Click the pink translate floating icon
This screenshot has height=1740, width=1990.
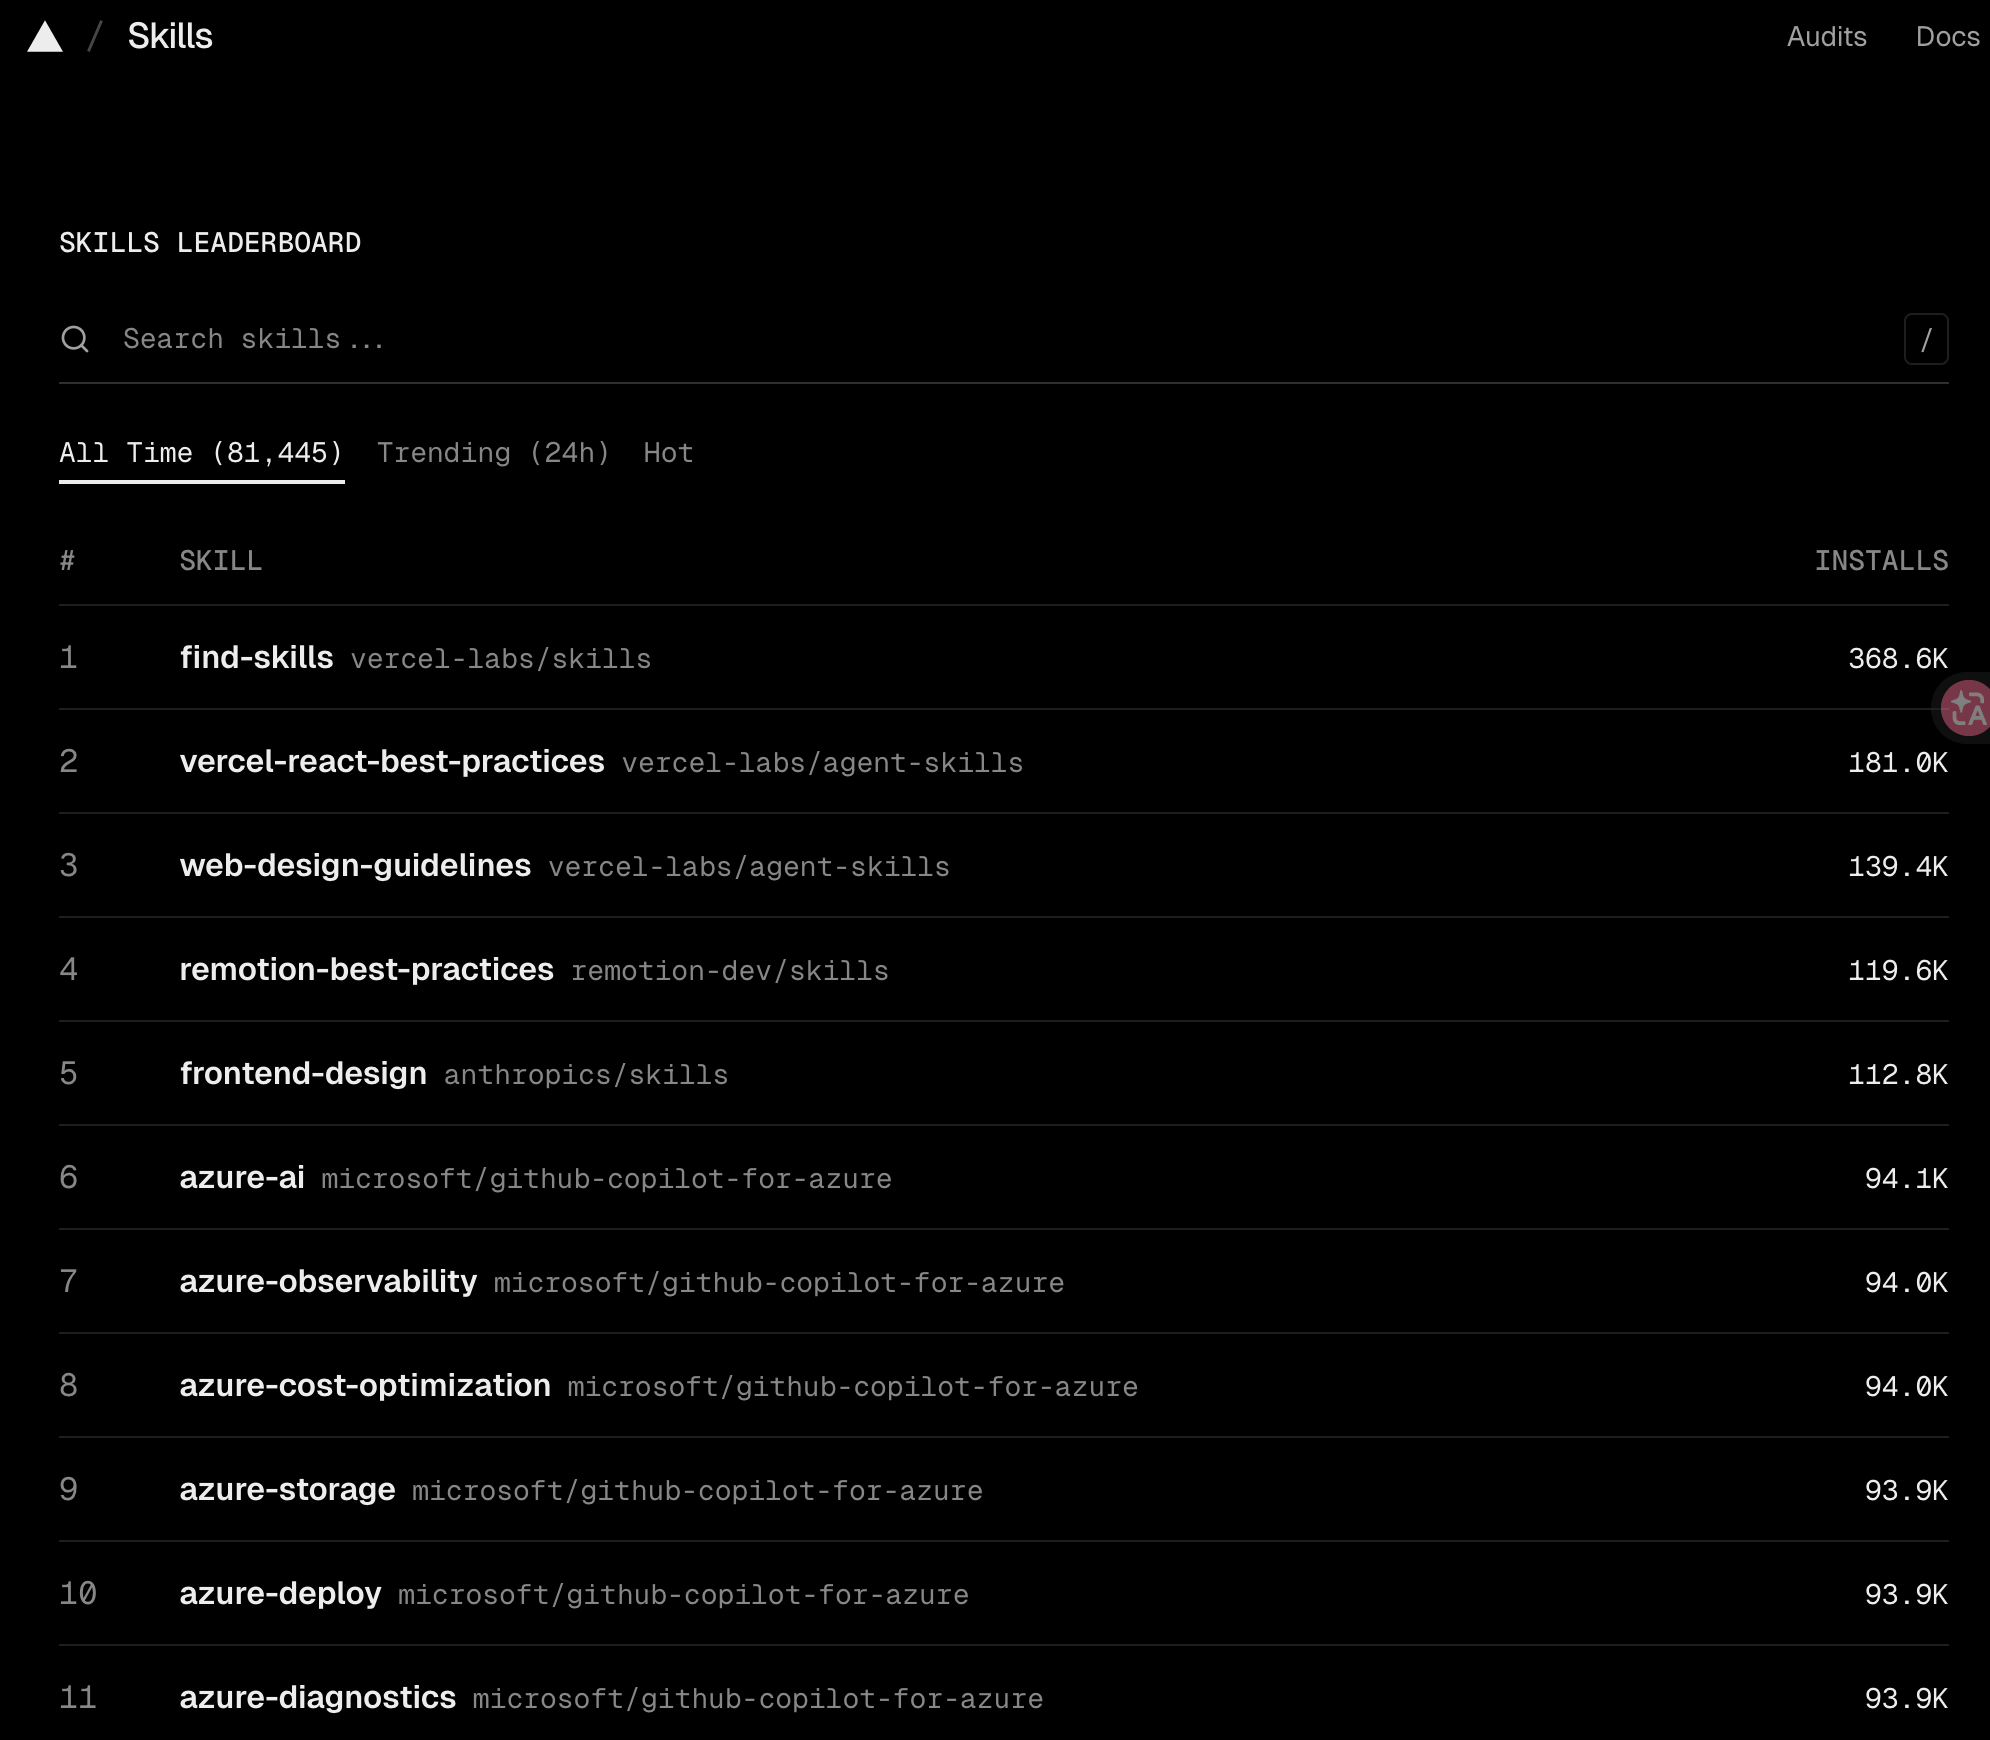1967,708
